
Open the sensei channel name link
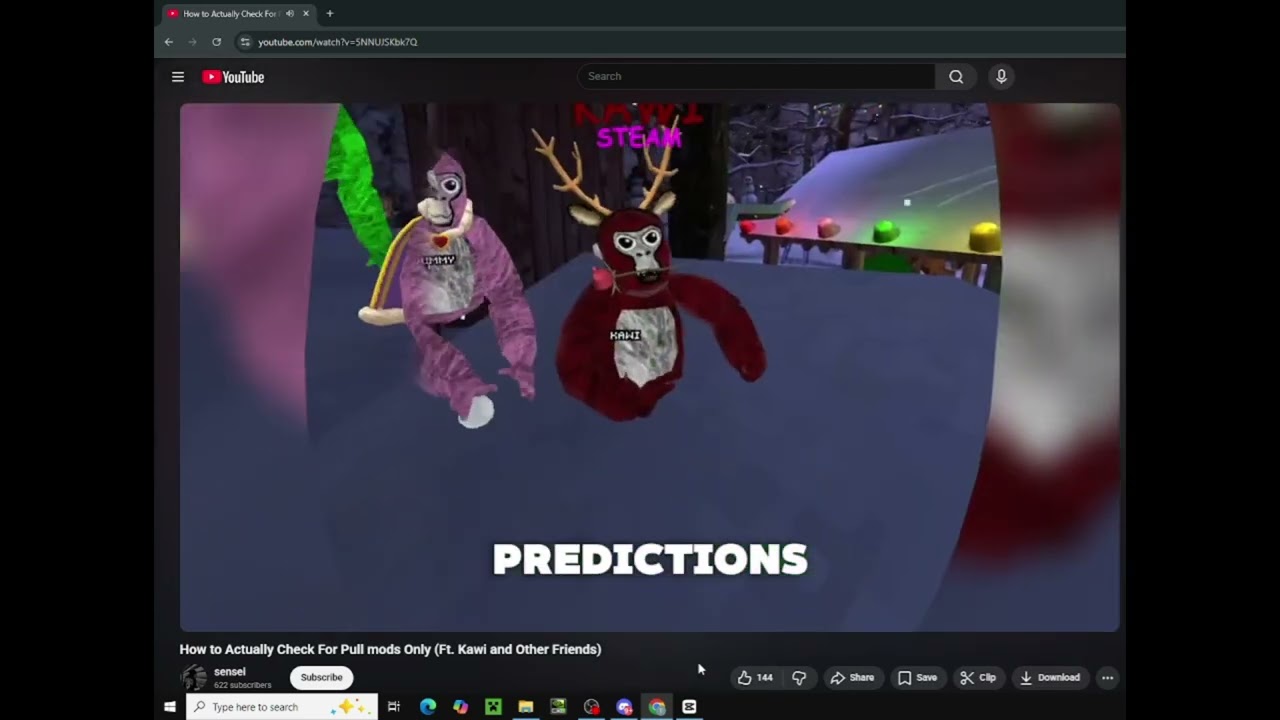(229, 672)
